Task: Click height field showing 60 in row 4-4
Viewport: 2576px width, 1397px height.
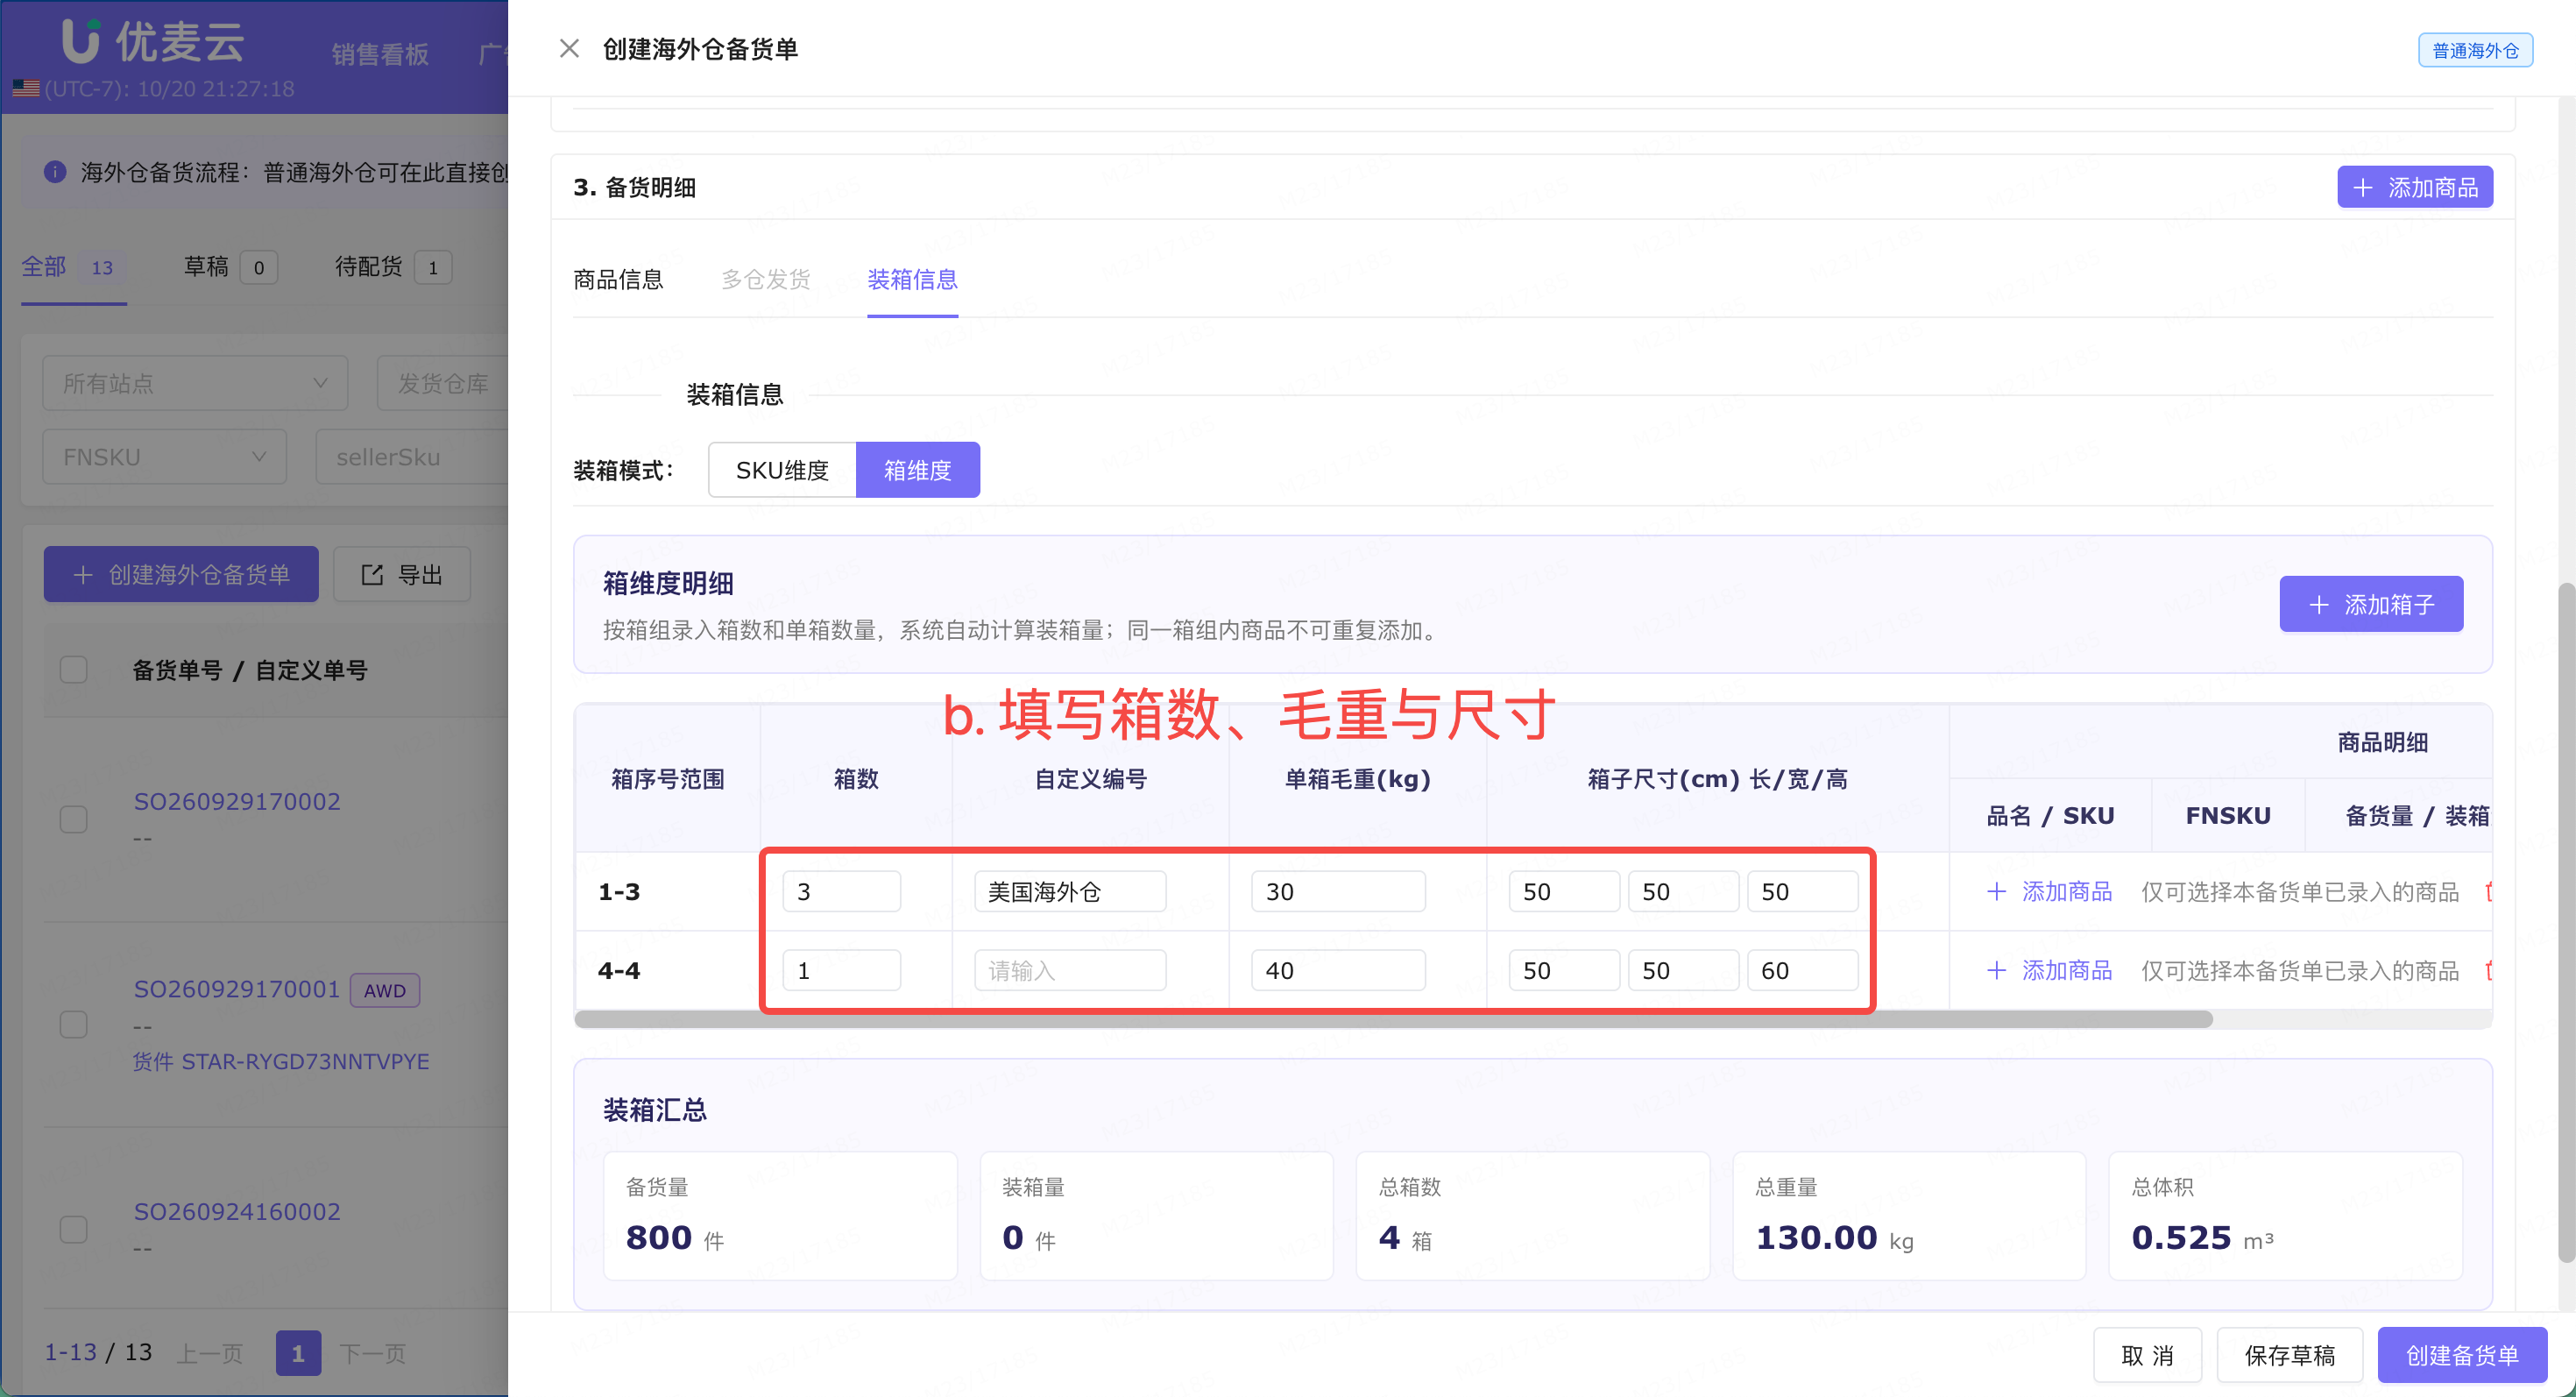Action: click(x=1802, y=970)
